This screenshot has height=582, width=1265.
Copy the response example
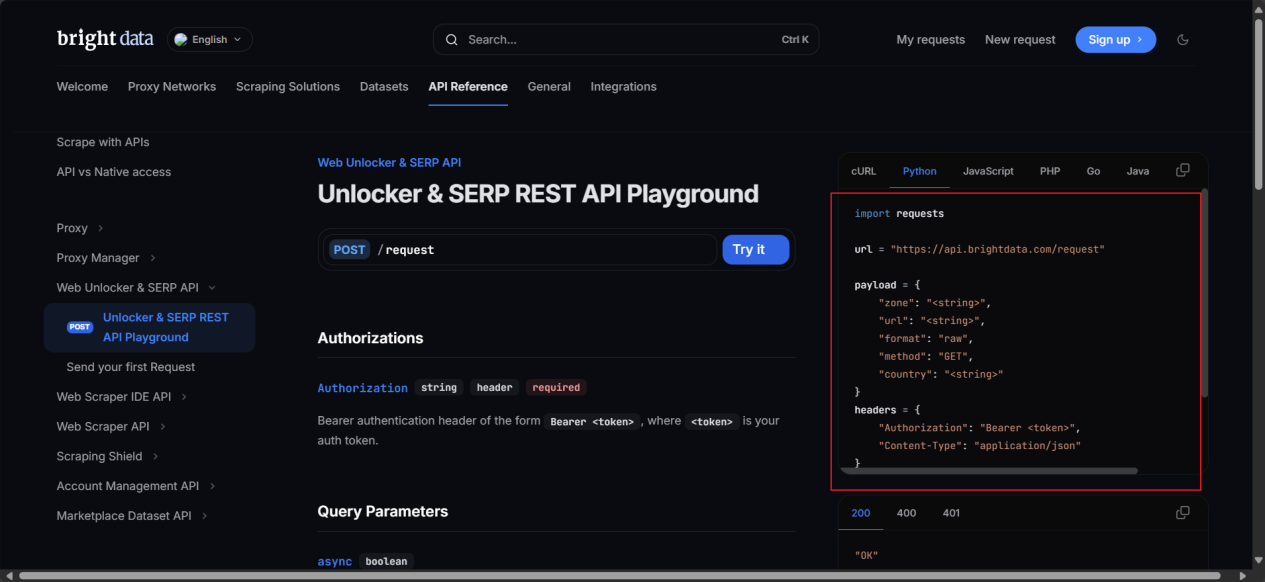[x=1183, y=513]
